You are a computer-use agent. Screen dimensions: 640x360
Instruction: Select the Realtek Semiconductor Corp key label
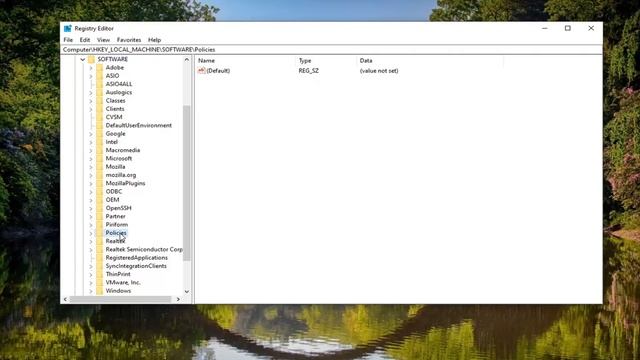(x=144, y=249)
